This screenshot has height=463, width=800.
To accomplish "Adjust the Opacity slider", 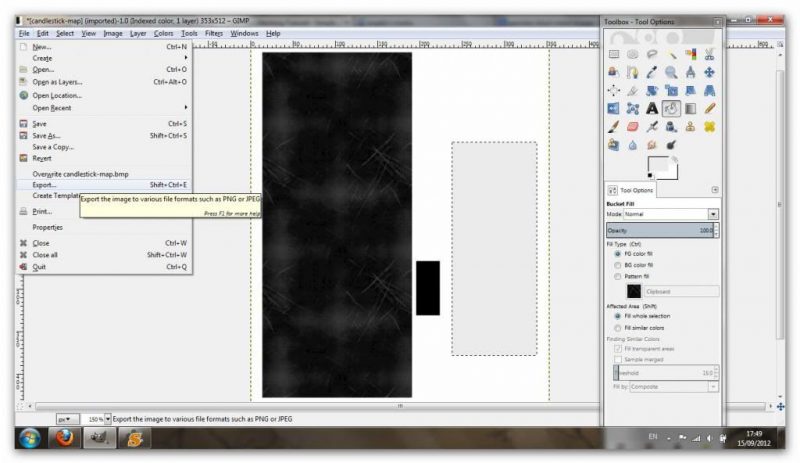I will pyautogui.click(x=660, y=230).
